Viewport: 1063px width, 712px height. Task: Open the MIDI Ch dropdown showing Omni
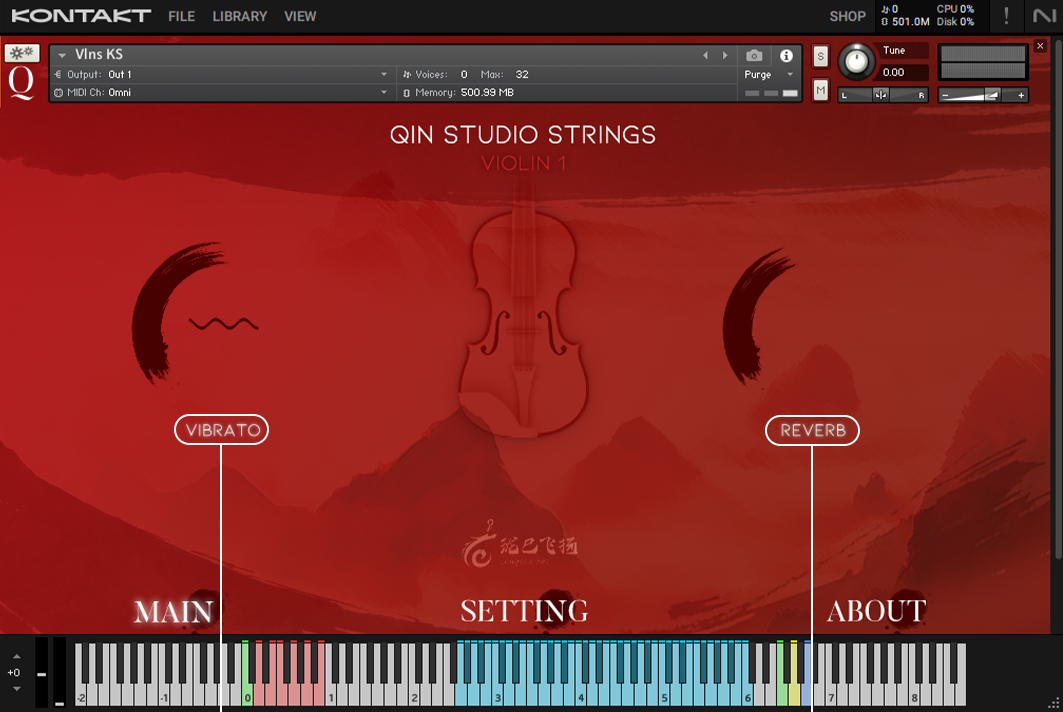pos(220,92)
